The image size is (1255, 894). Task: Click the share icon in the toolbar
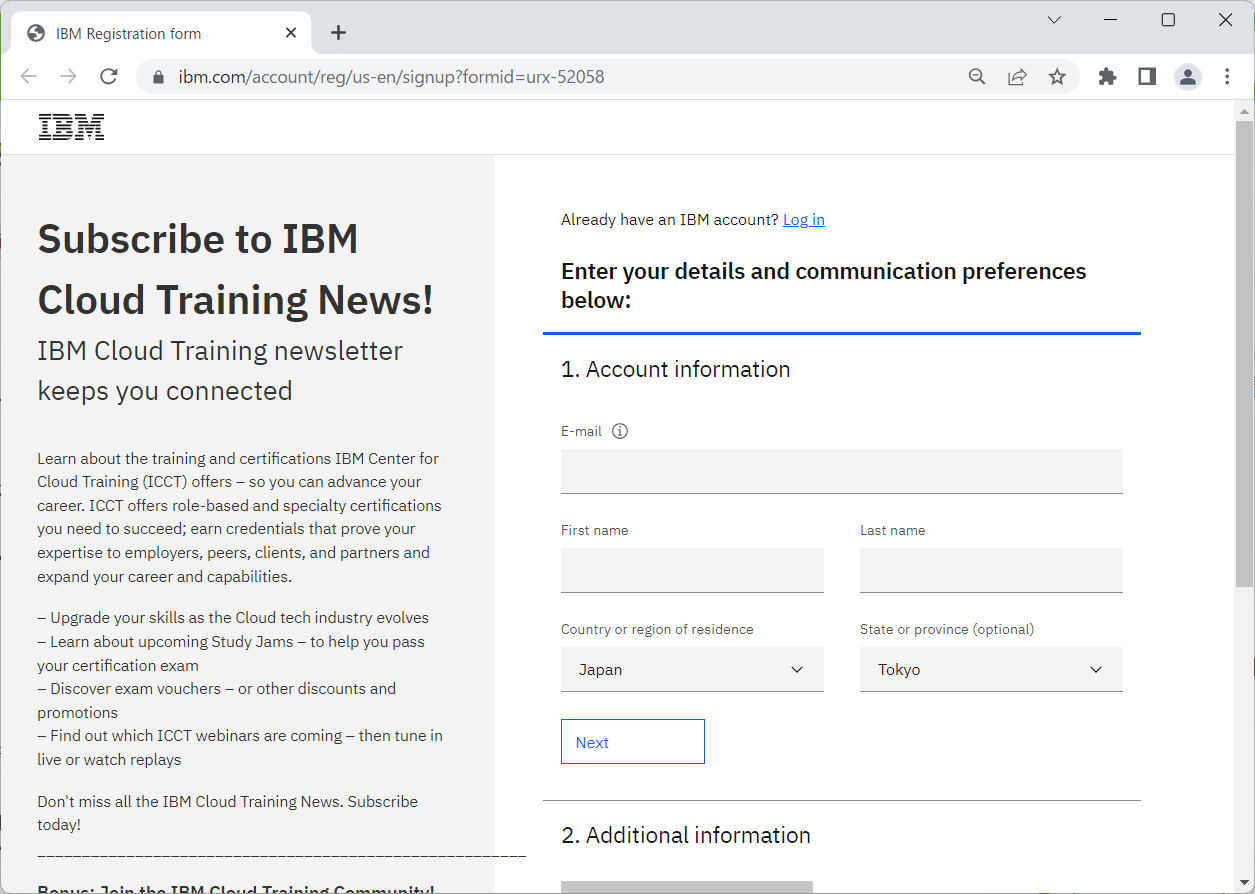coord(1017,76)
